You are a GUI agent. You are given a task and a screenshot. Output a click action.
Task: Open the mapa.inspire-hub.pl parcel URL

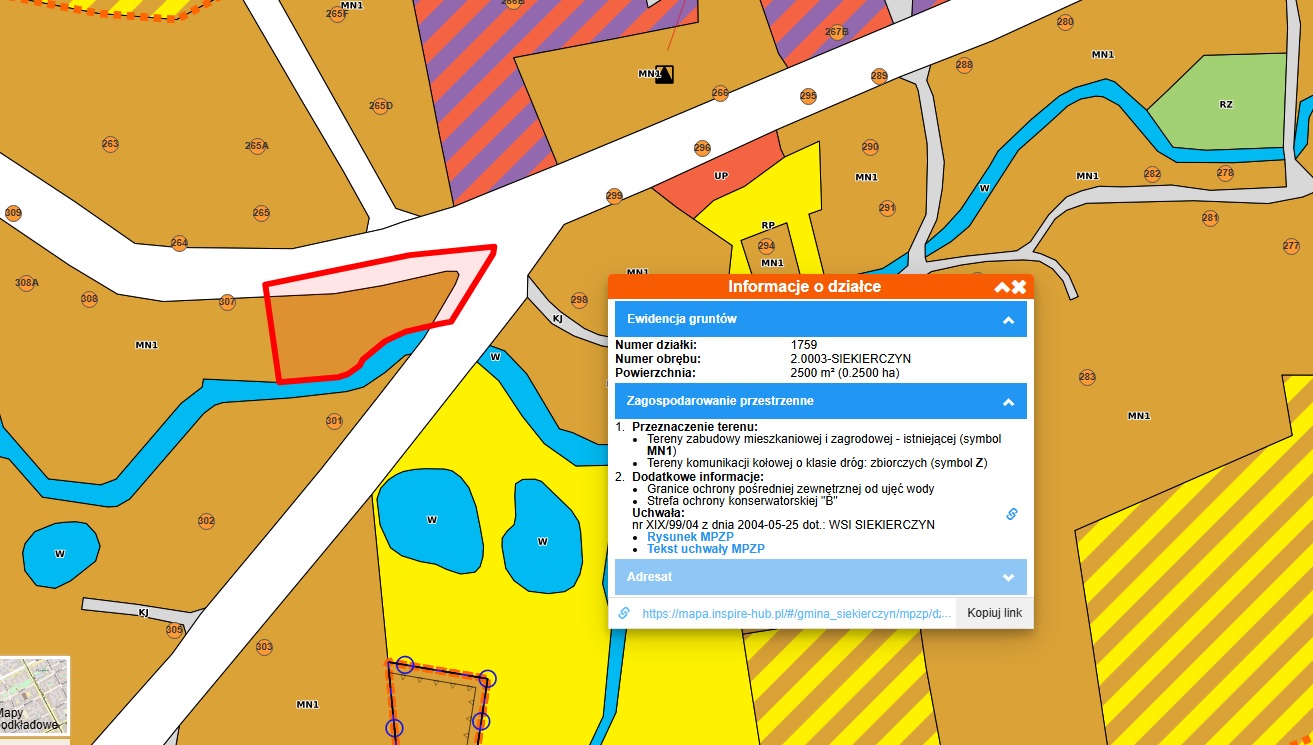point(796,614)
